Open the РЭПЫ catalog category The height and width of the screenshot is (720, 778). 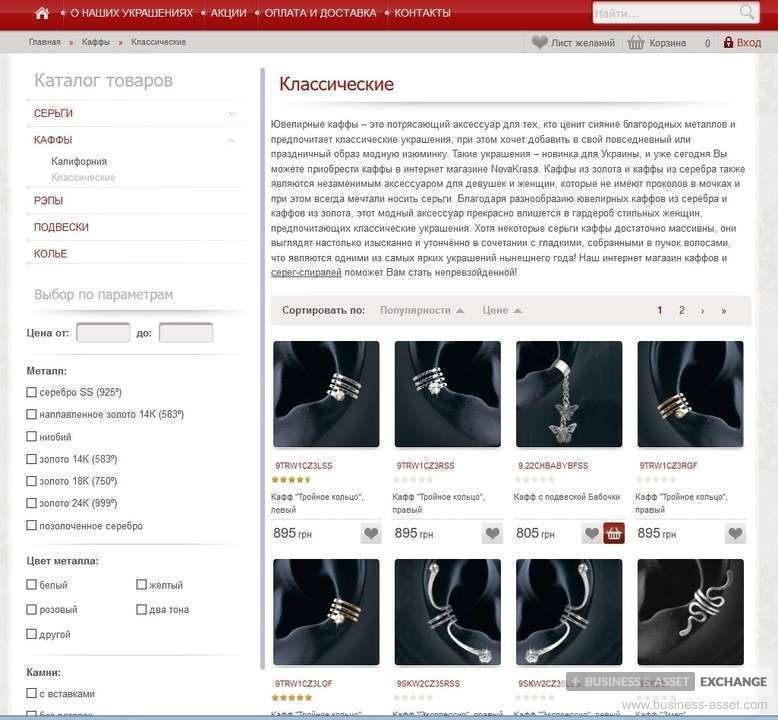pyautogui.click(x=48, y=200)
